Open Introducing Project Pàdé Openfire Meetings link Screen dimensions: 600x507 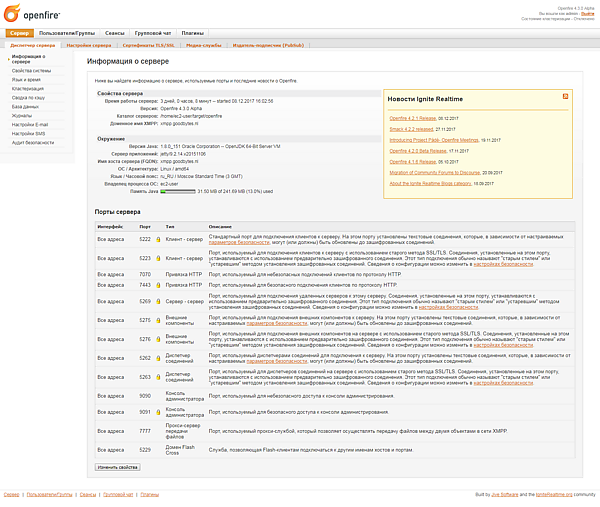click(x=434, y=140)
